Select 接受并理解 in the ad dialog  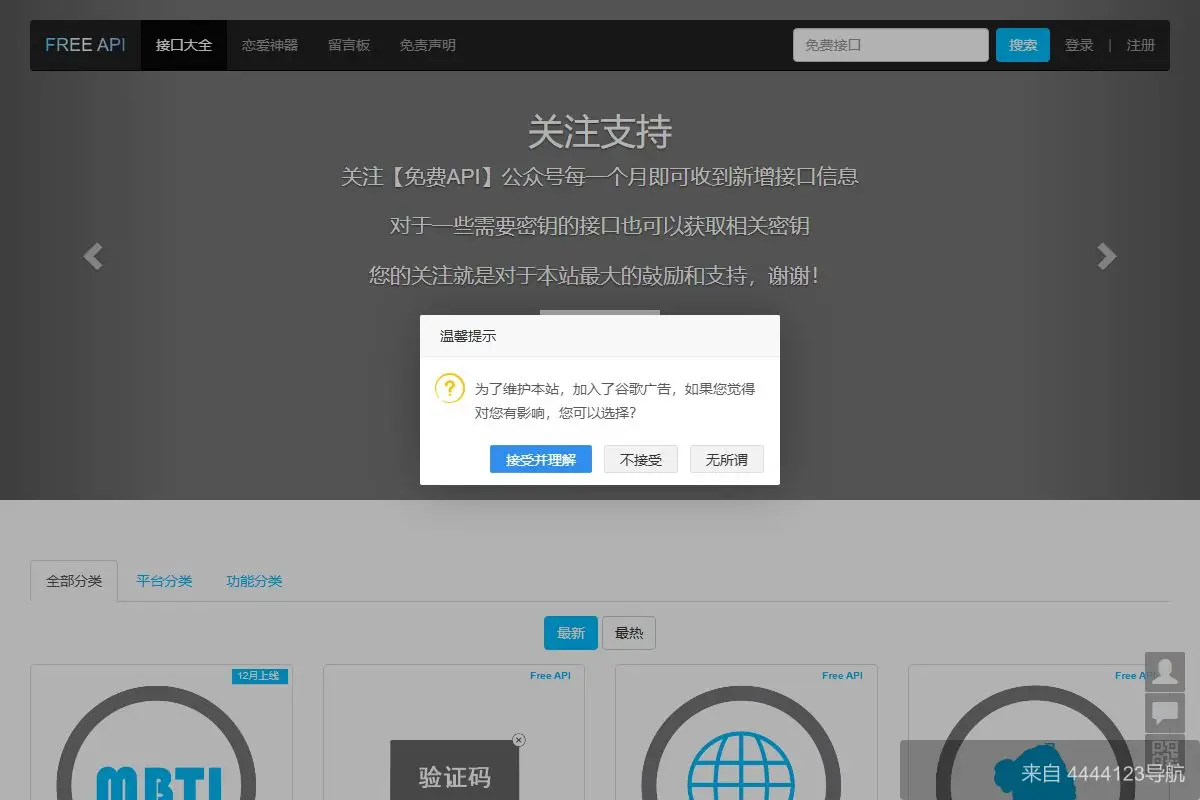click(x=541, y=459)
